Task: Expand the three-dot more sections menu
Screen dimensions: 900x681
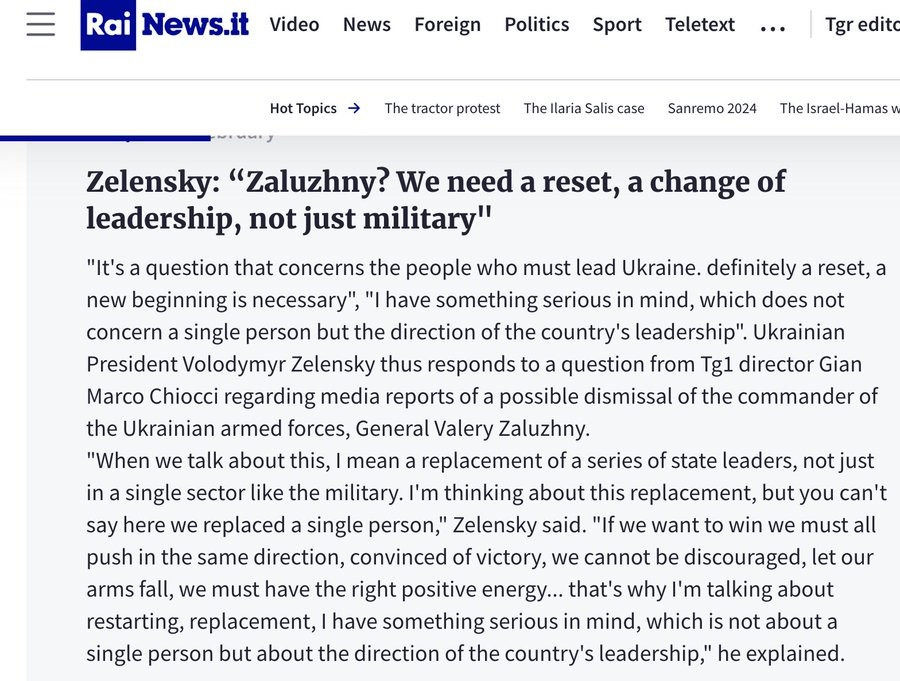Action: tap(772, 27)
